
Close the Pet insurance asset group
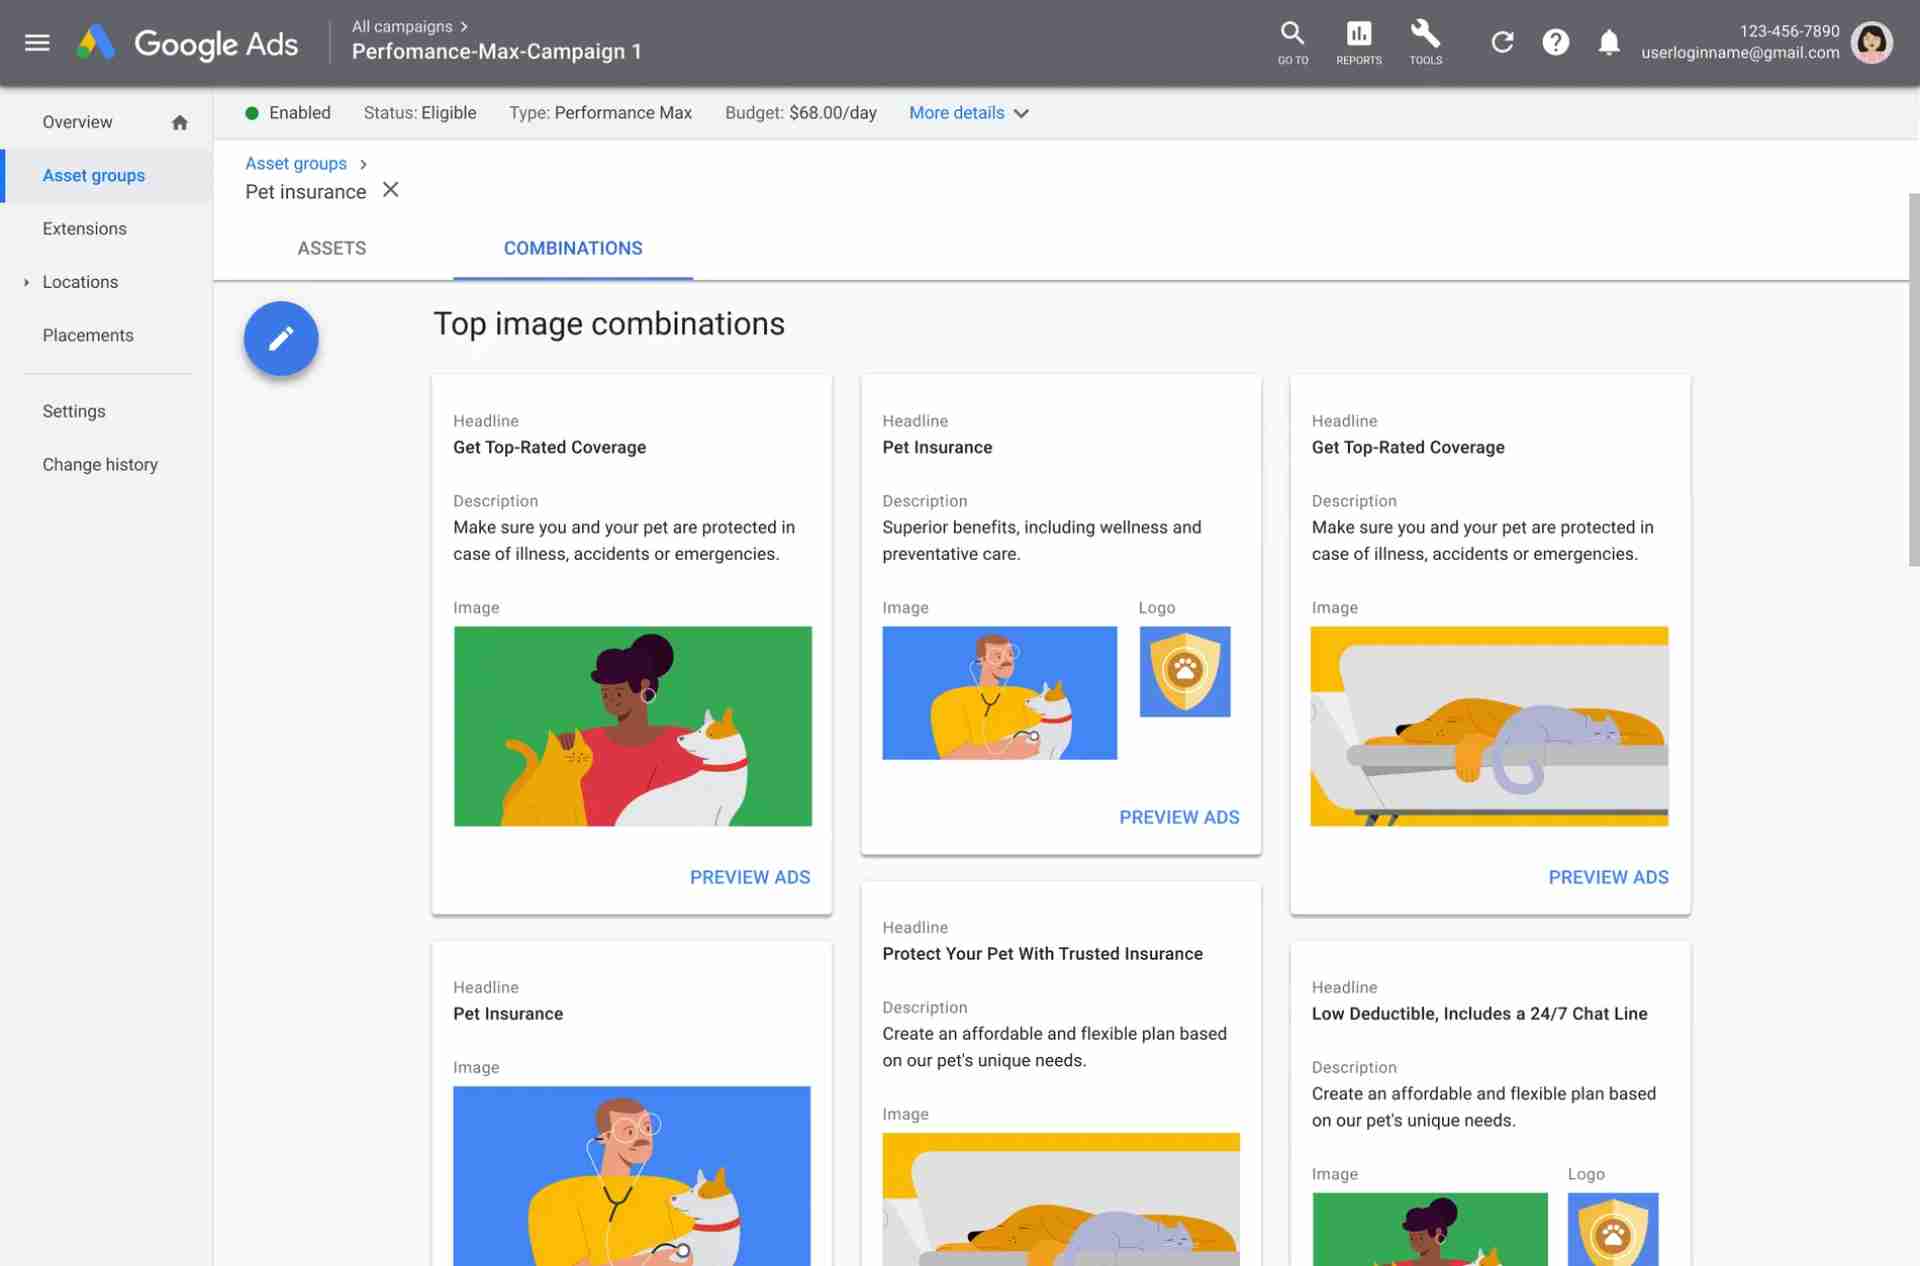(x=391, y=190)
